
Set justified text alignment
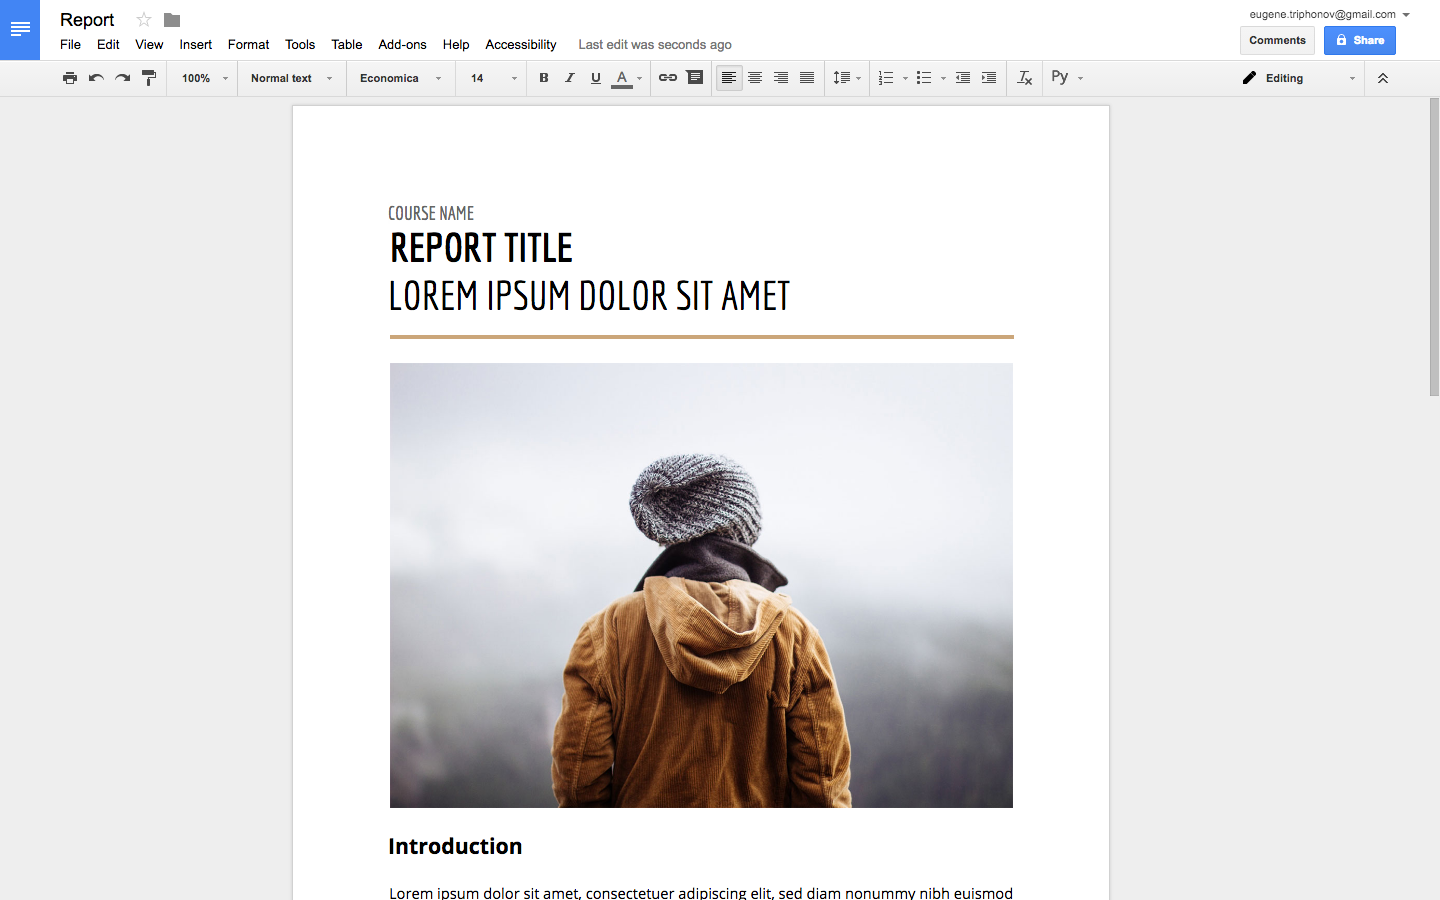click(x=807, y=78)
